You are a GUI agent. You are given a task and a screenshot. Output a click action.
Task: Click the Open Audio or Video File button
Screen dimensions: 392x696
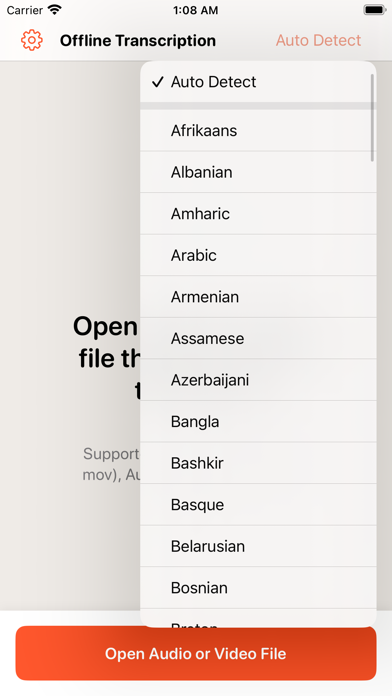196,653
